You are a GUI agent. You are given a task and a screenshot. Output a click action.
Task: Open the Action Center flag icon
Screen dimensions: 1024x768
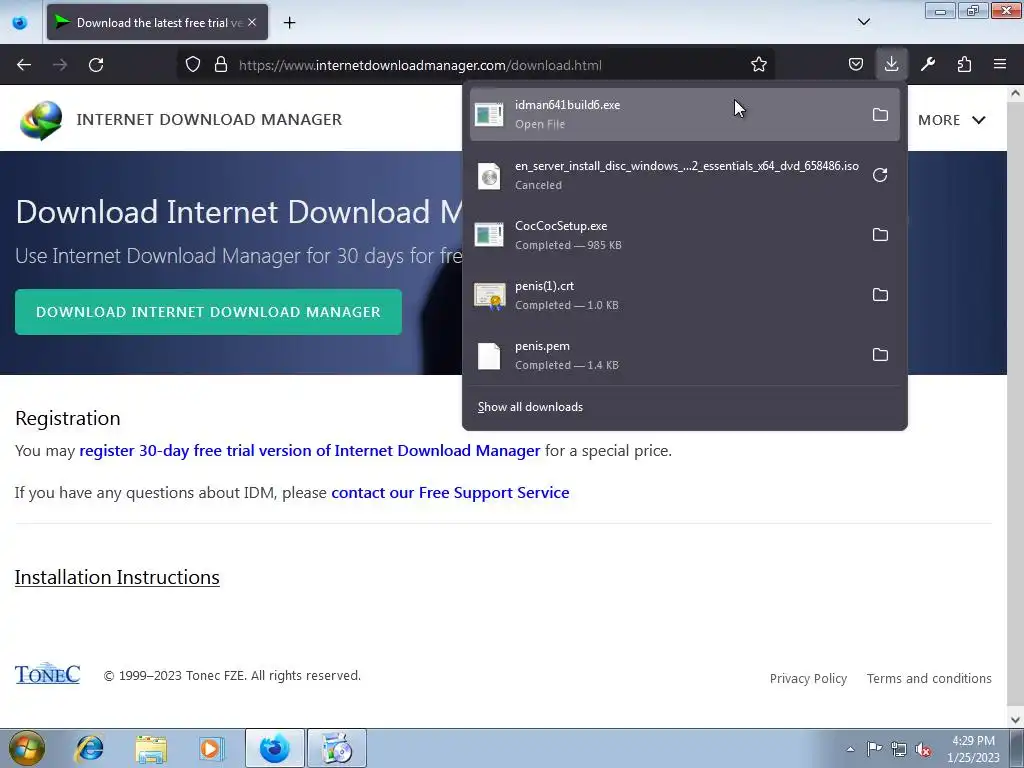[x=874, y=749]
